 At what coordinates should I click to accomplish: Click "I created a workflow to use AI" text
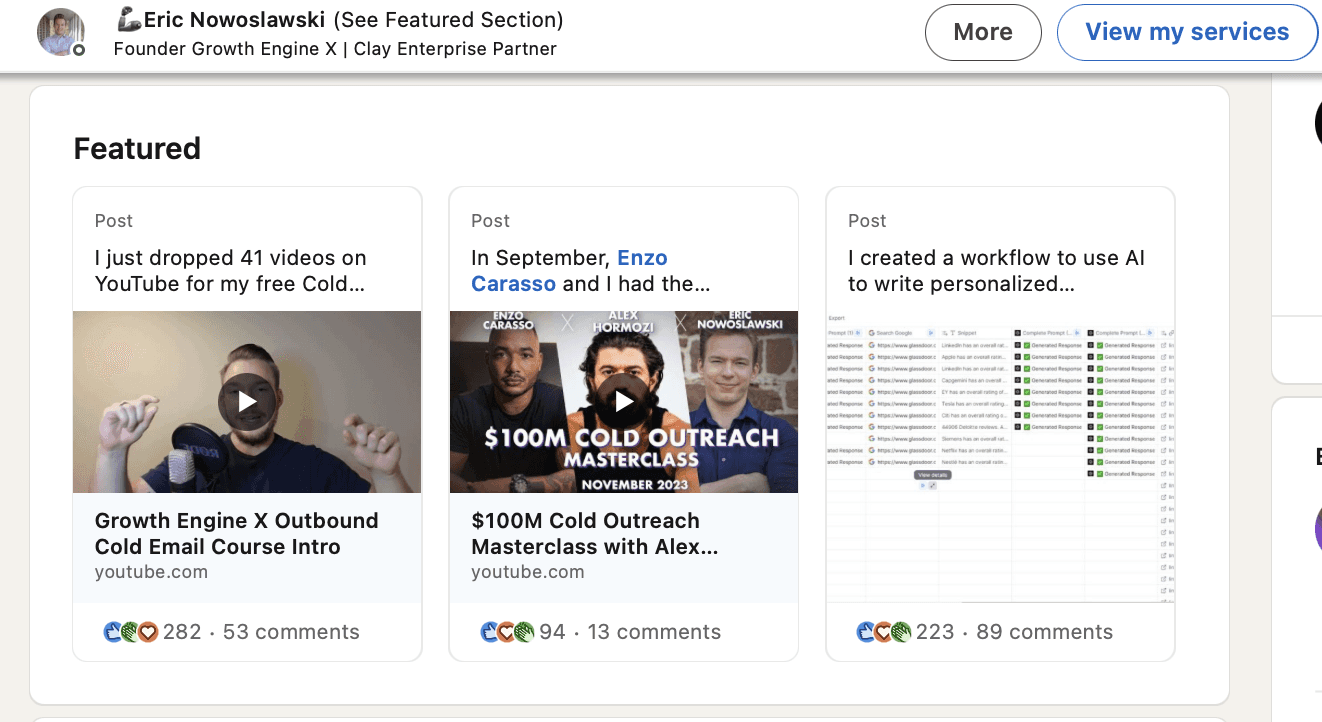[996, 271]
